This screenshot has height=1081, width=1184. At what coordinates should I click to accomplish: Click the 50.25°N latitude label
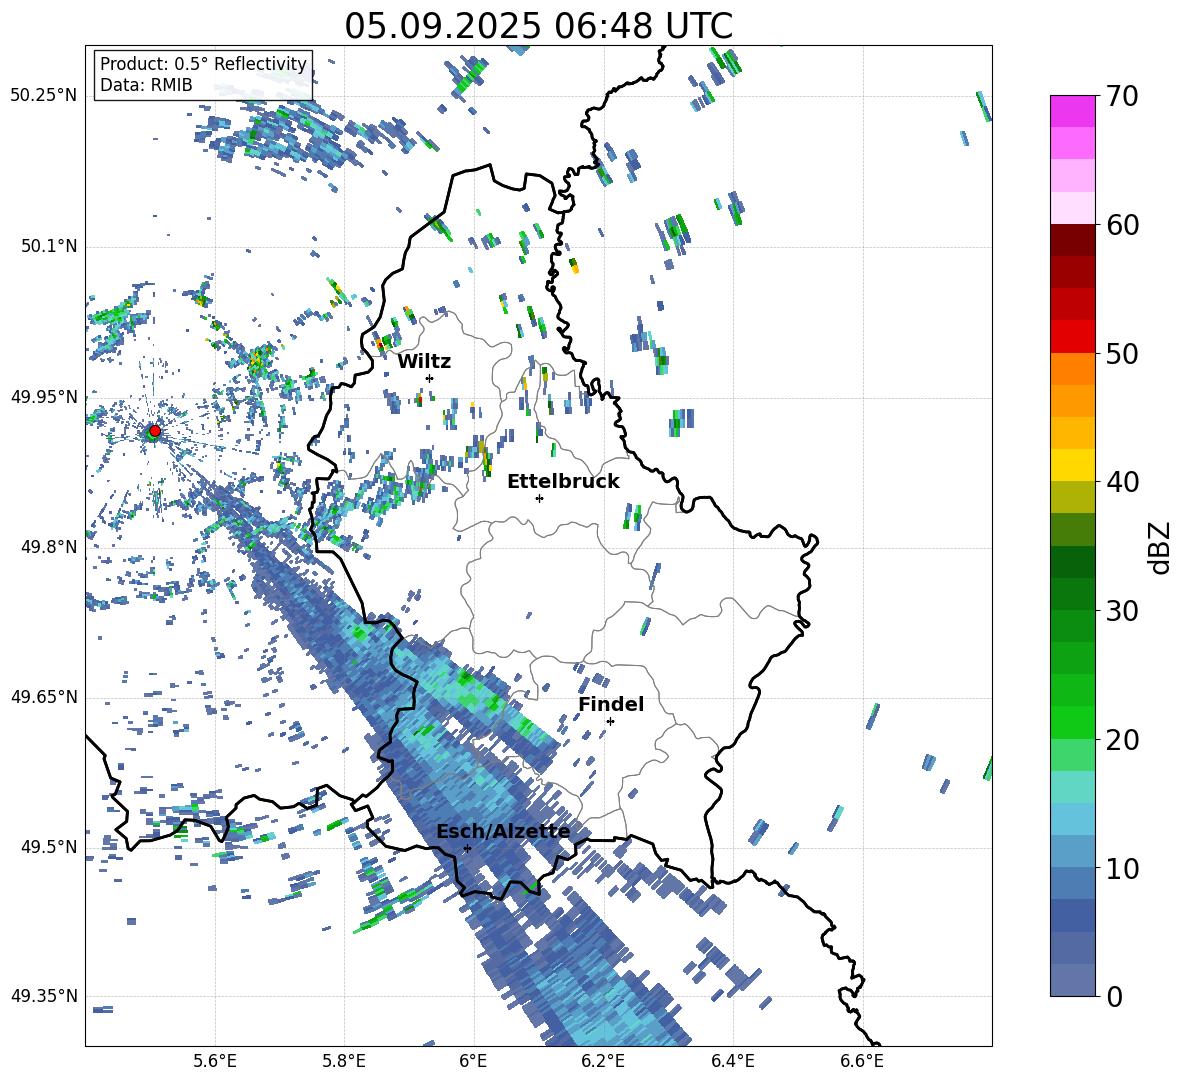pyautogui.click(x=44, y=95)
